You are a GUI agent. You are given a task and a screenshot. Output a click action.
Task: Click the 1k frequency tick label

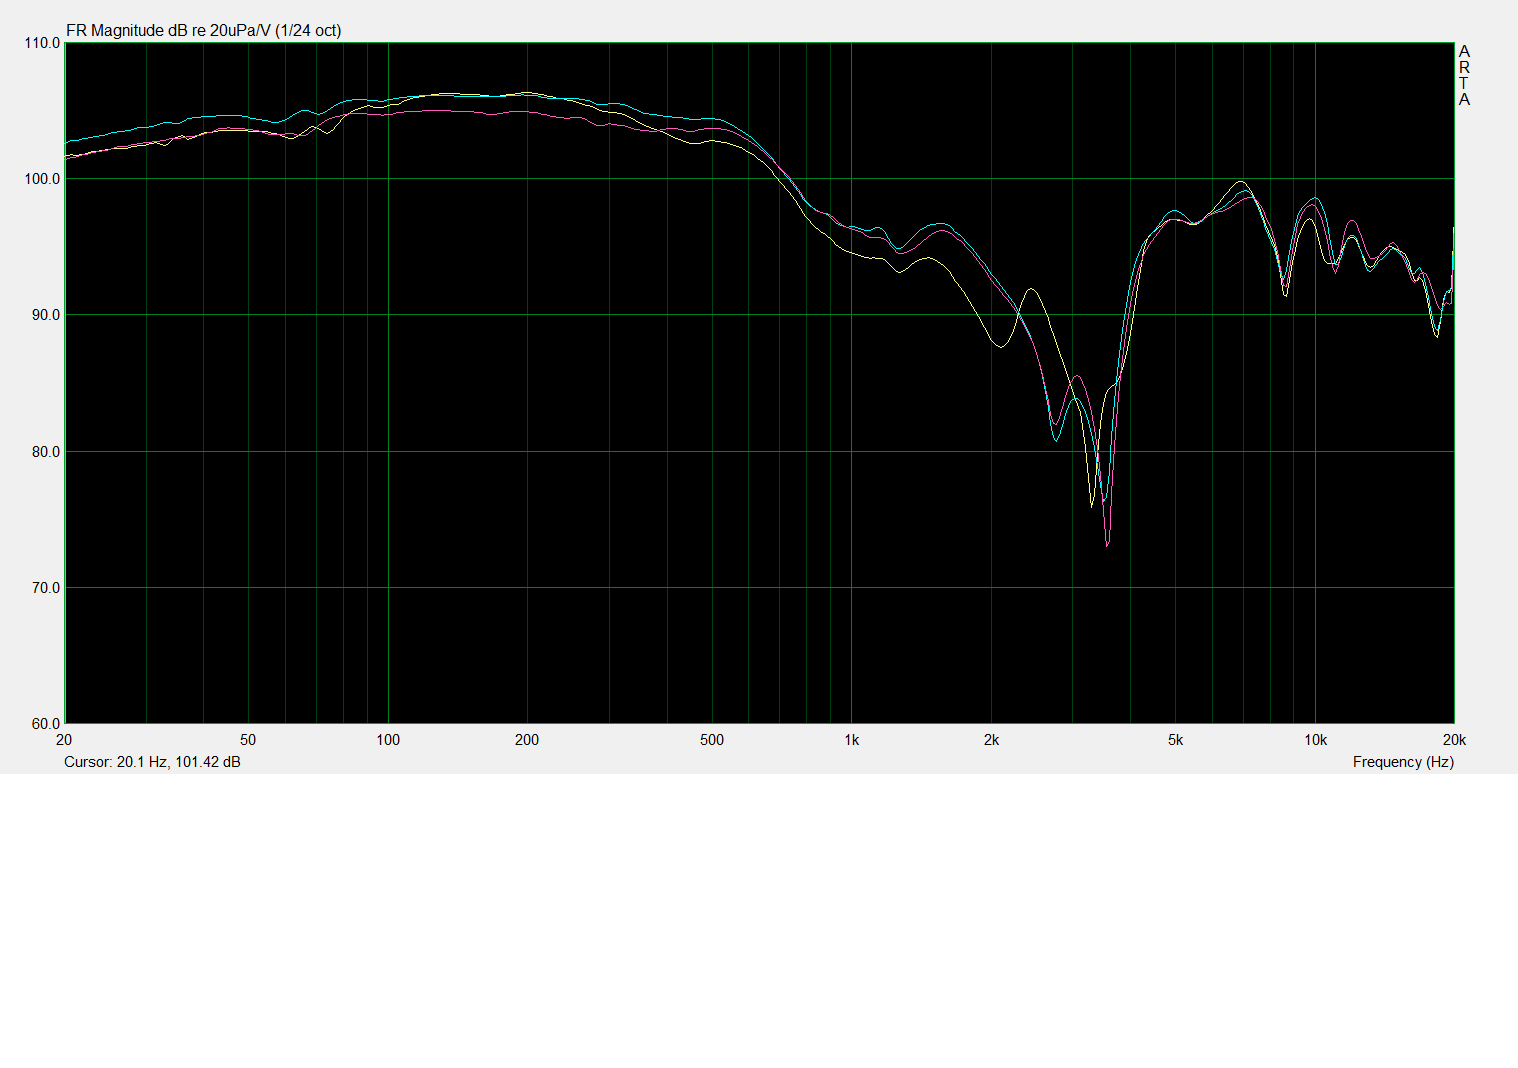tap(851, 740)
